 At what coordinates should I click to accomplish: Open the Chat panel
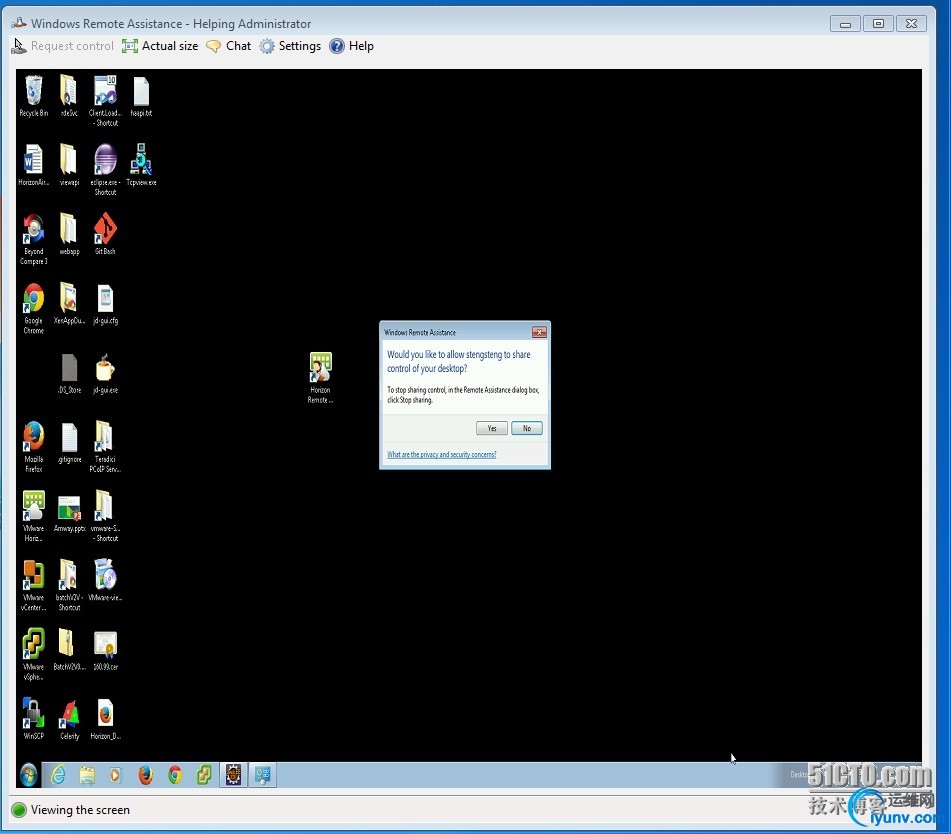coord(229,46)
